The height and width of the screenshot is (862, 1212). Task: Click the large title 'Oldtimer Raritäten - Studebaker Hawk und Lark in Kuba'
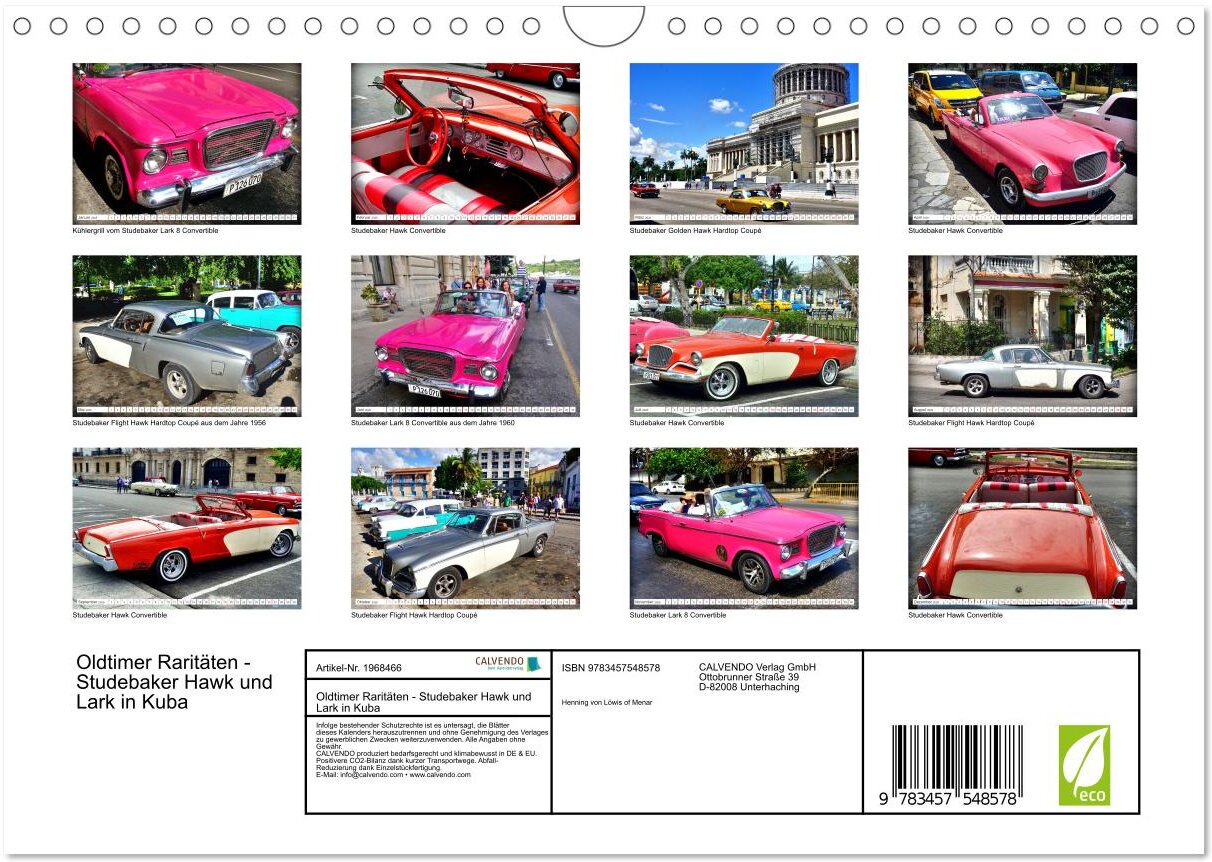[174, 682]
